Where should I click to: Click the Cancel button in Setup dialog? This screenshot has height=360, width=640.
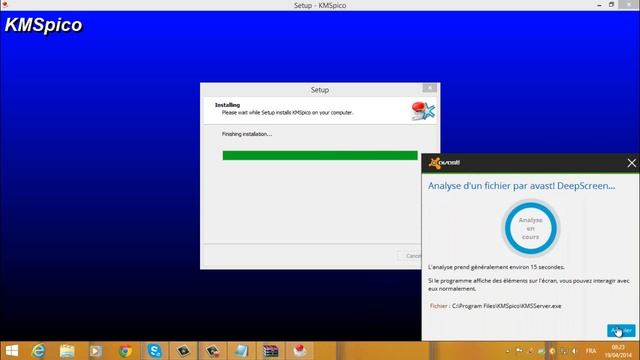click(x=409, y=256)
